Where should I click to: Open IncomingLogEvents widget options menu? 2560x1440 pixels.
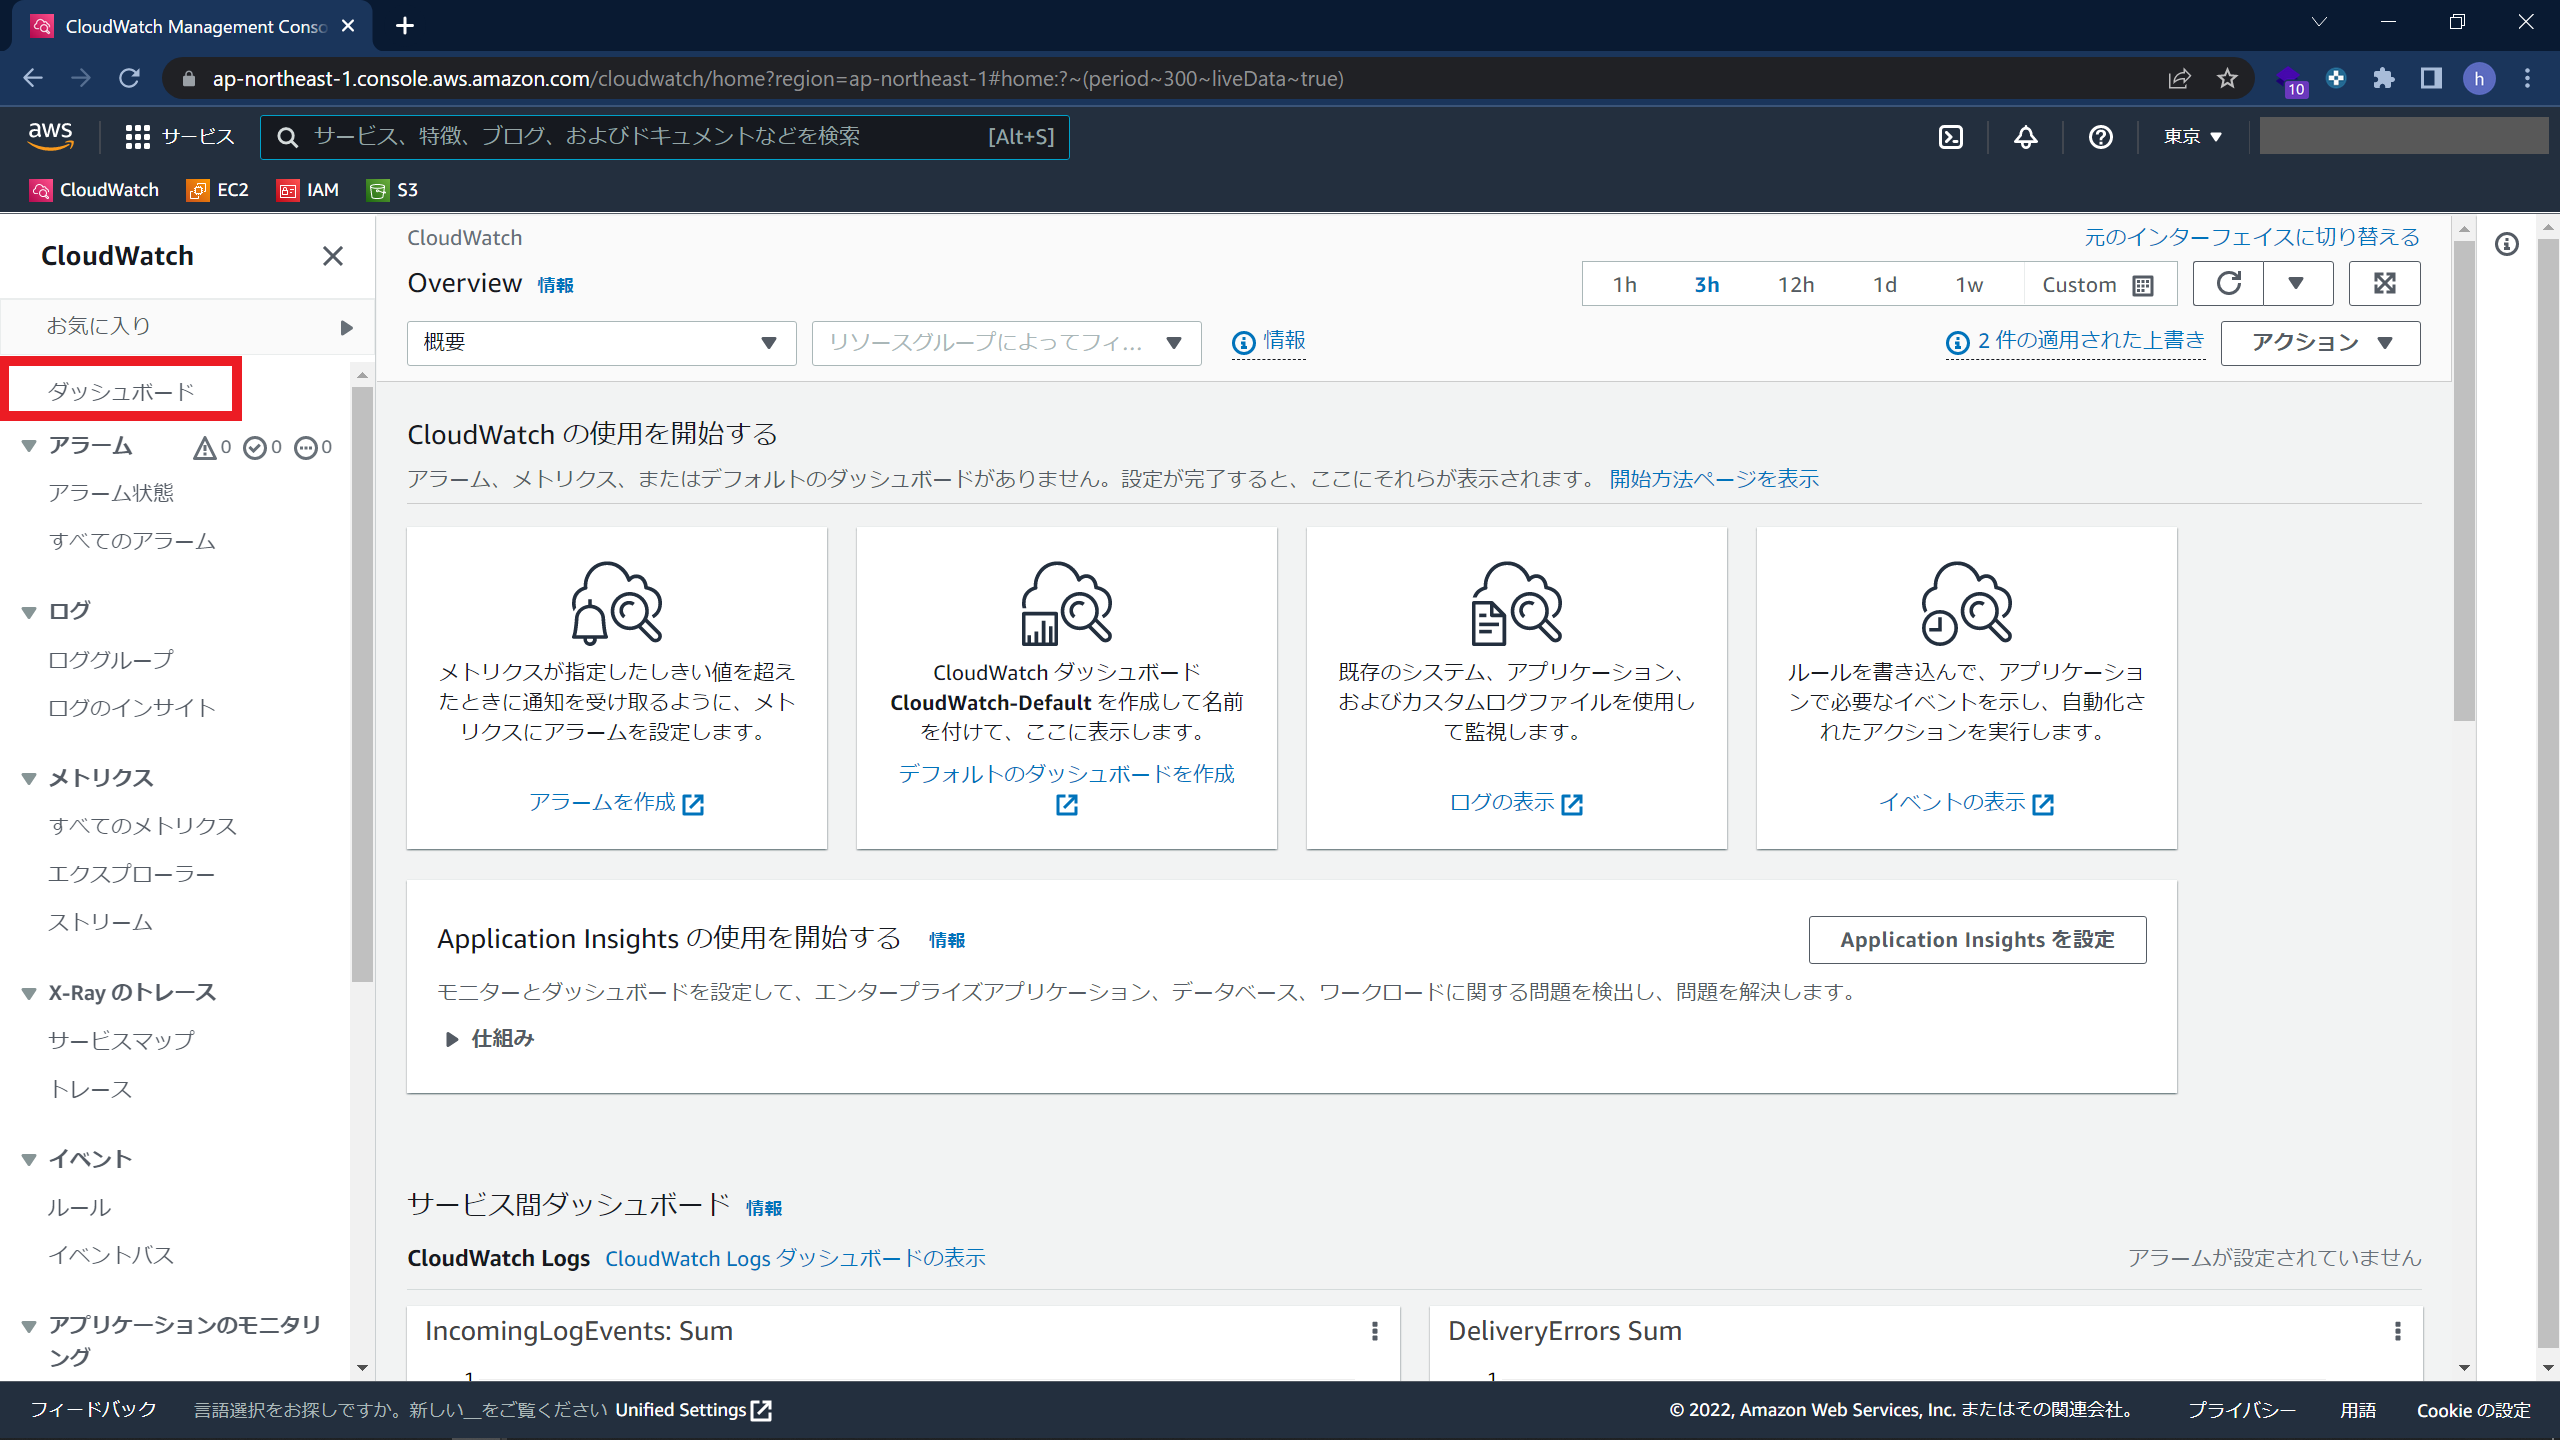pos(1375,1331)
